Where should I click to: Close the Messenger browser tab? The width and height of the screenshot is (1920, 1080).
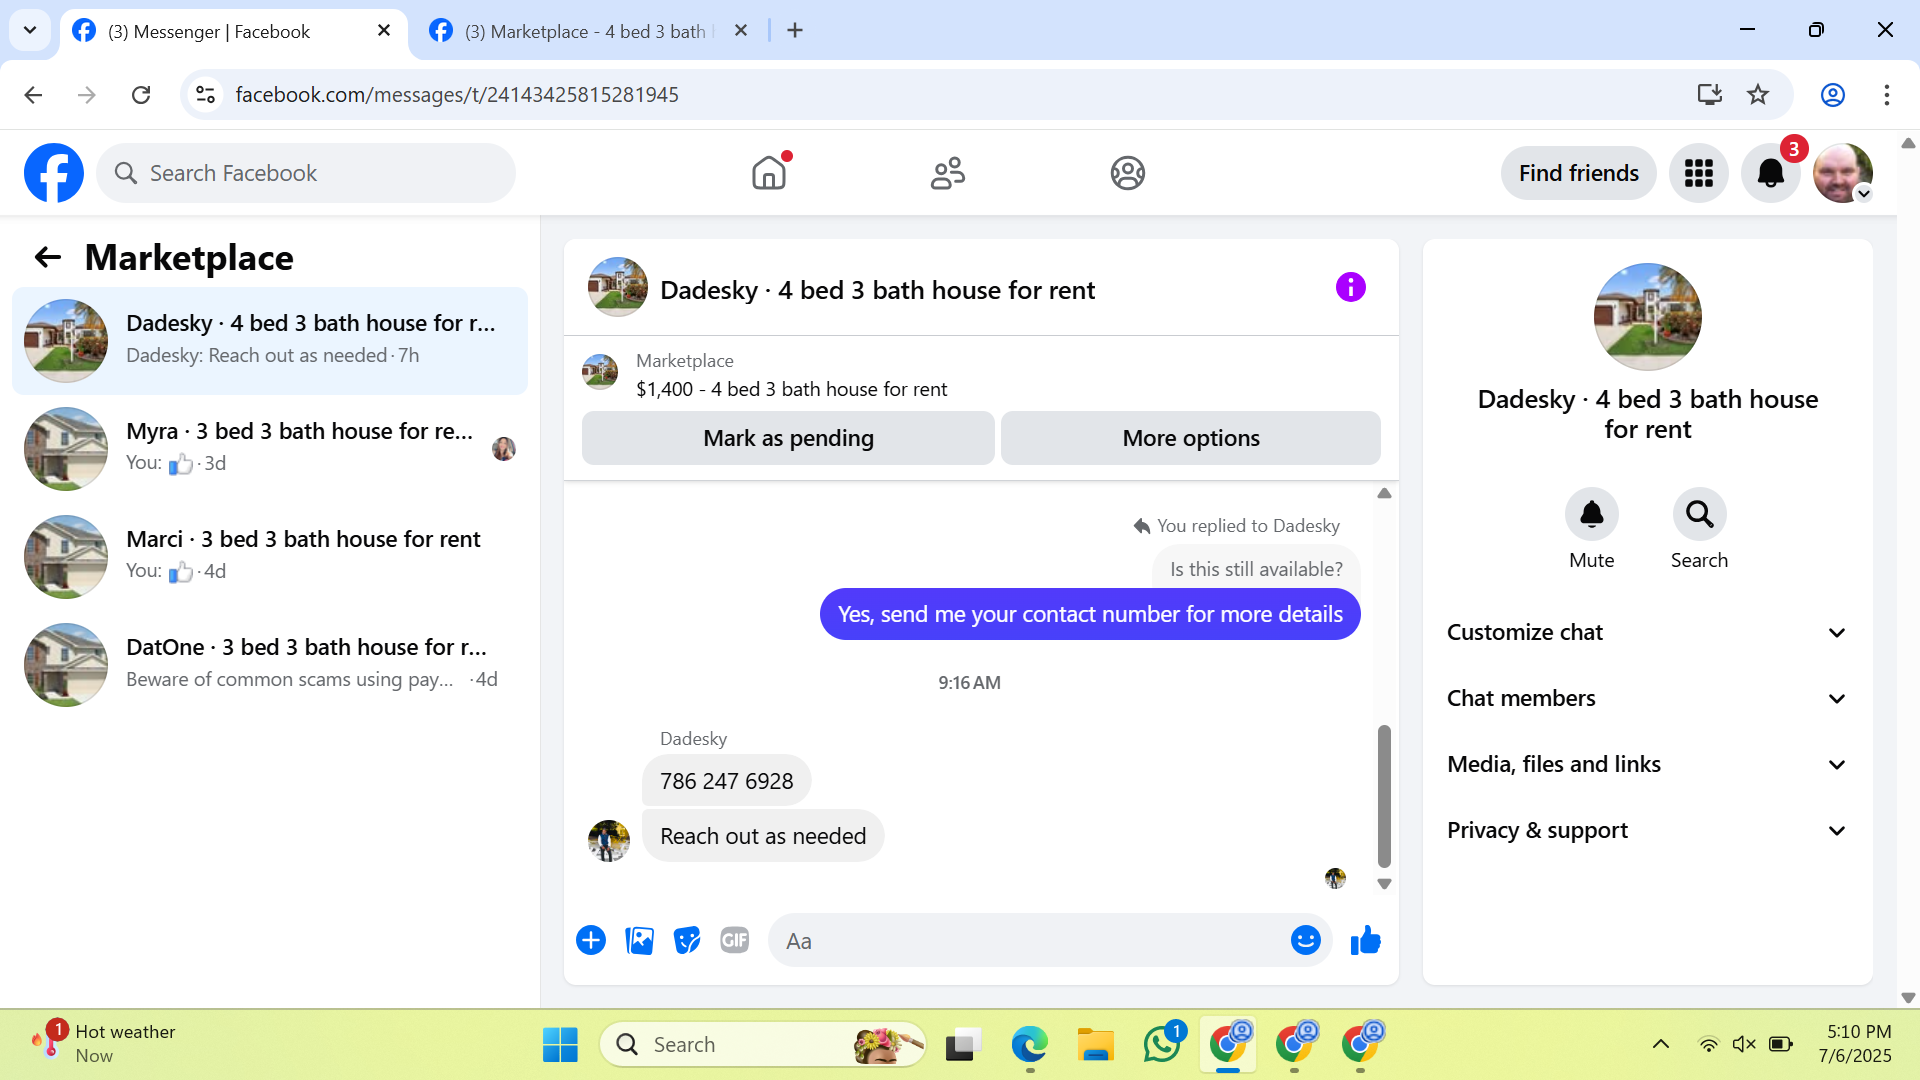pos(384,31)
